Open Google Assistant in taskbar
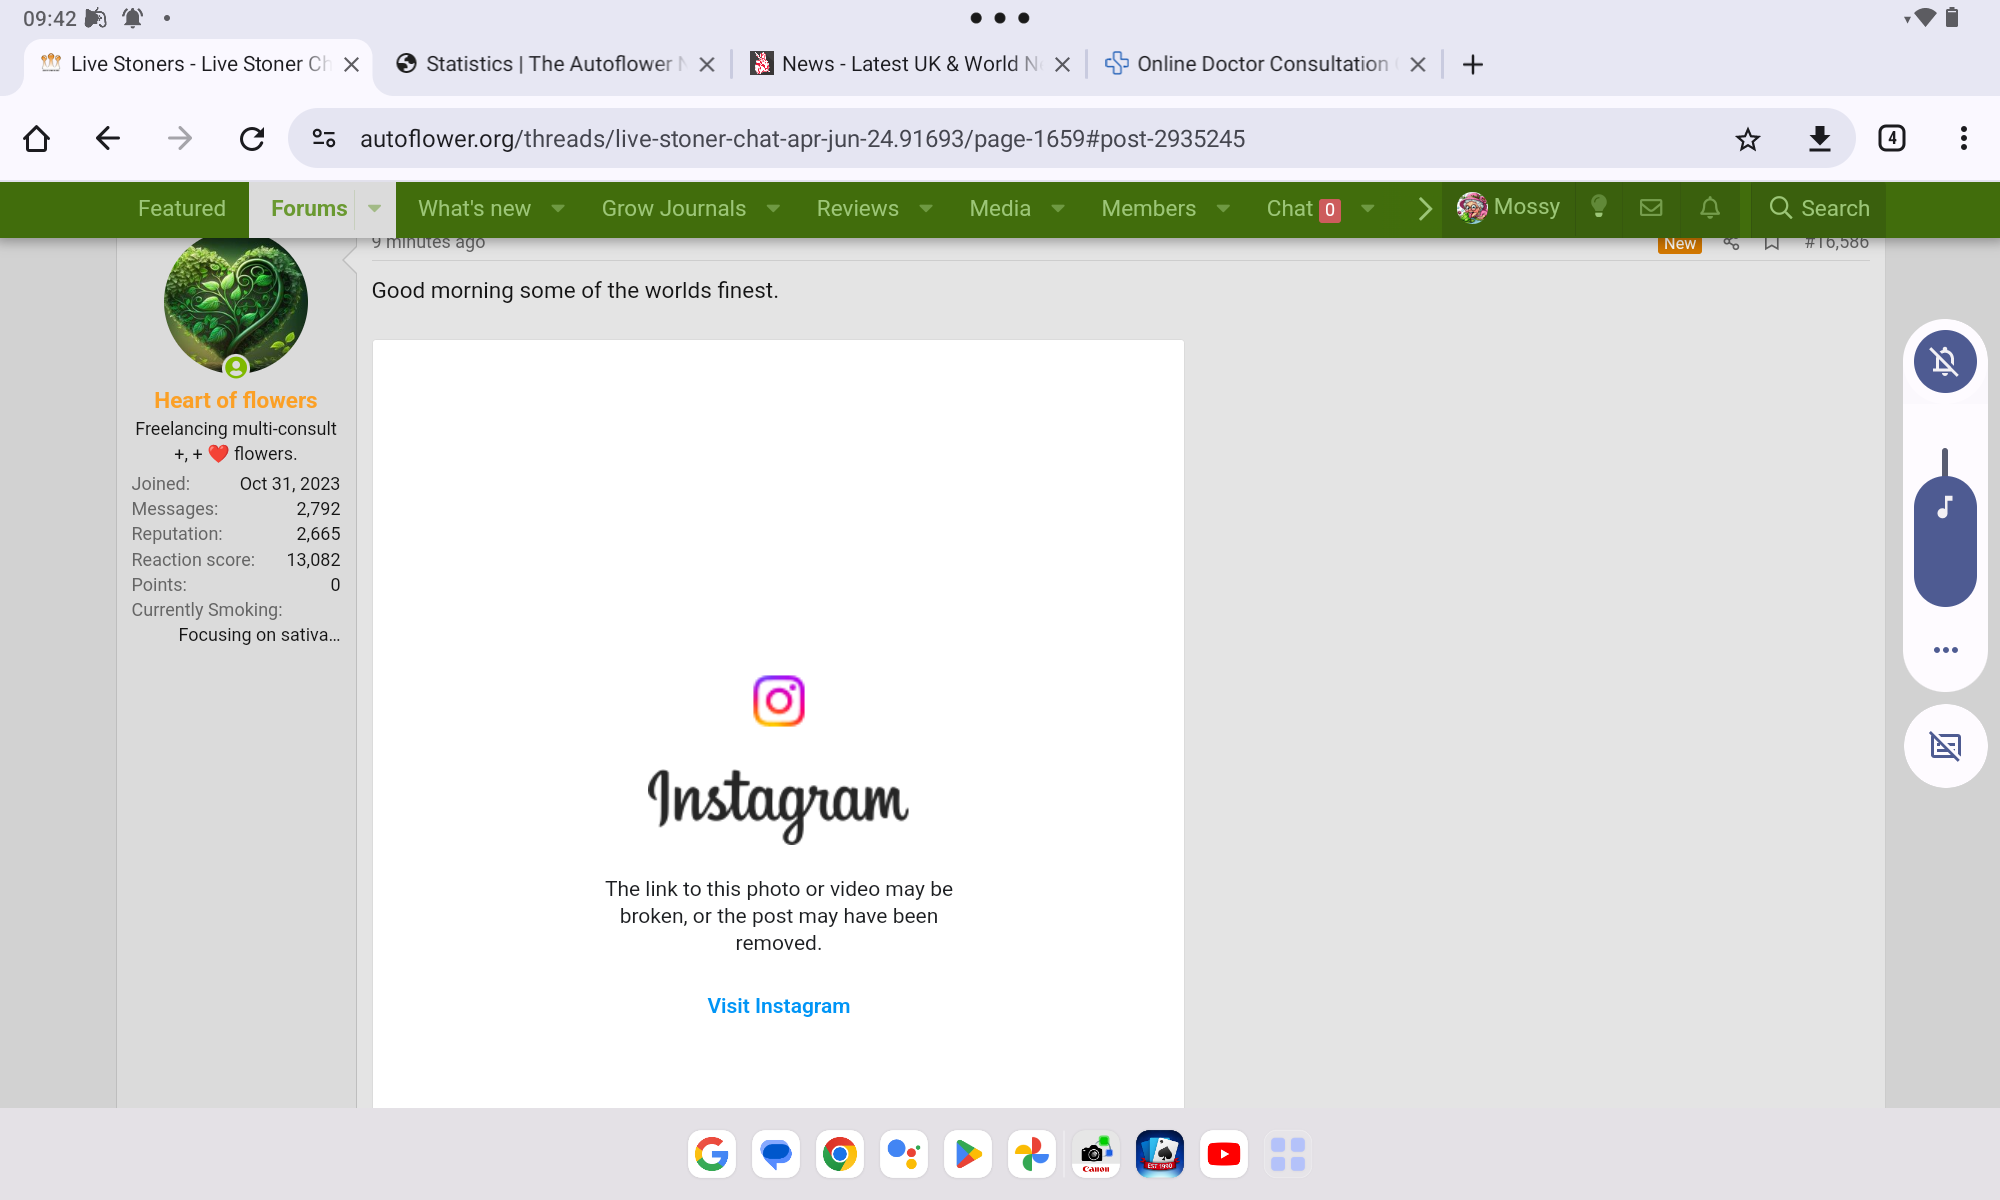 pyautogui.click(x=904, y=1155)
